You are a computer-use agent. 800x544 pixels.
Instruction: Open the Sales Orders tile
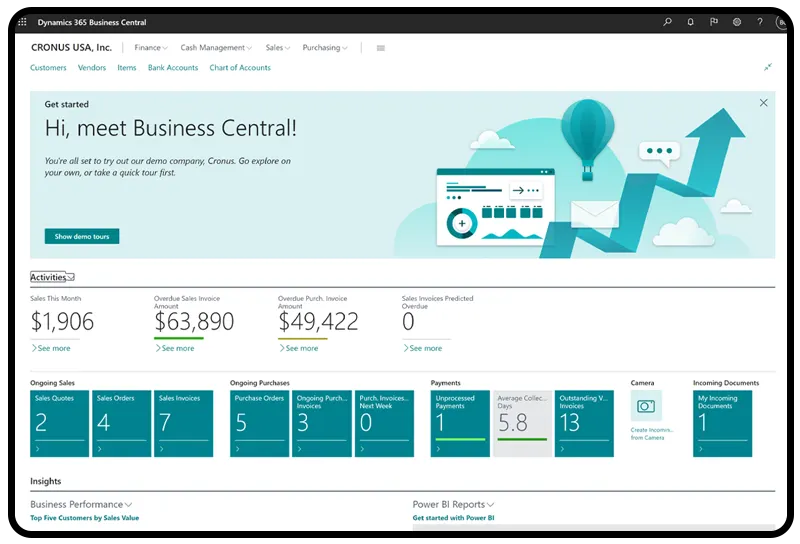pyautogui.click(x=121, y=423)
